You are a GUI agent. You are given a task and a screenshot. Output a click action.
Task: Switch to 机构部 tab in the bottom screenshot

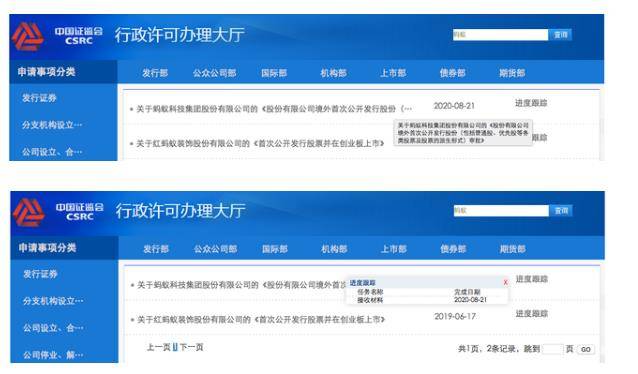coord(334,249)
